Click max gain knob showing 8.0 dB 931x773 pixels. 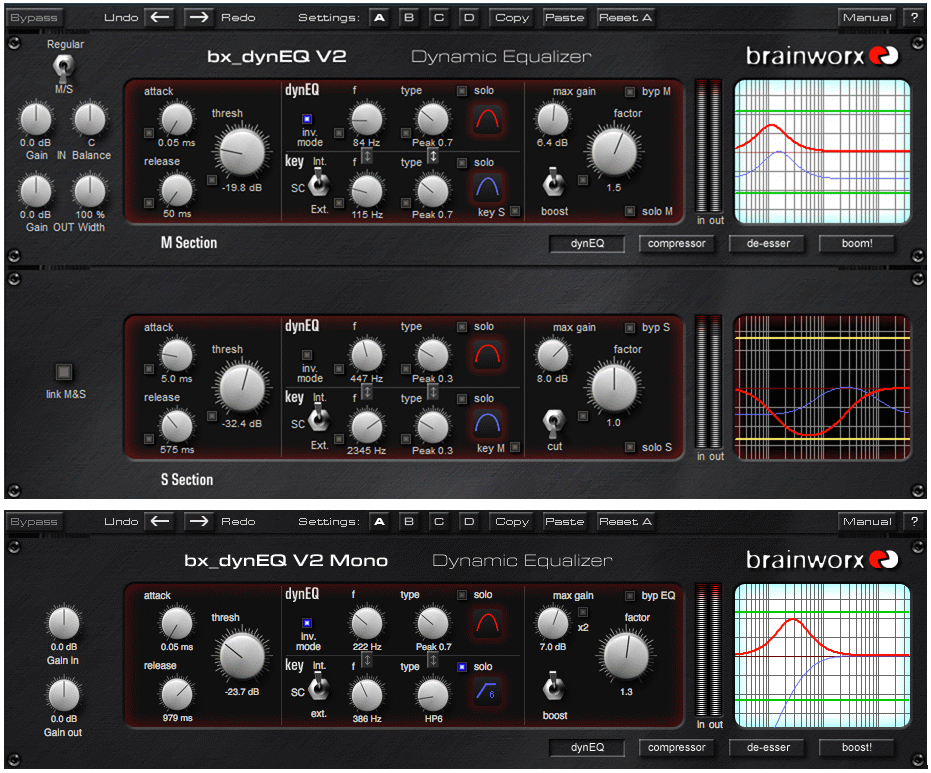553,355
